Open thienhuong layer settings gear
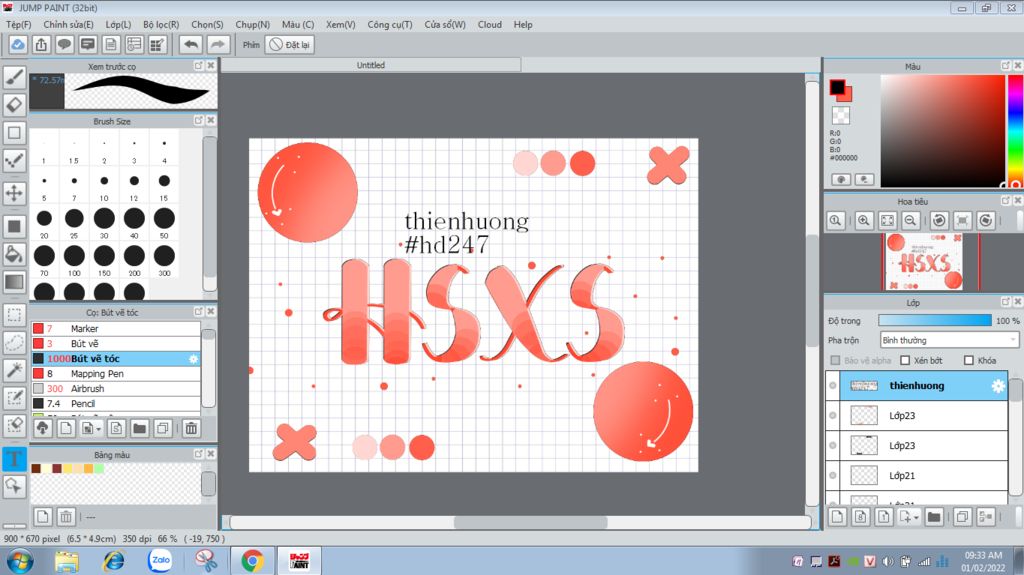The image size is (1024, 575). click(x=998, y=386)
